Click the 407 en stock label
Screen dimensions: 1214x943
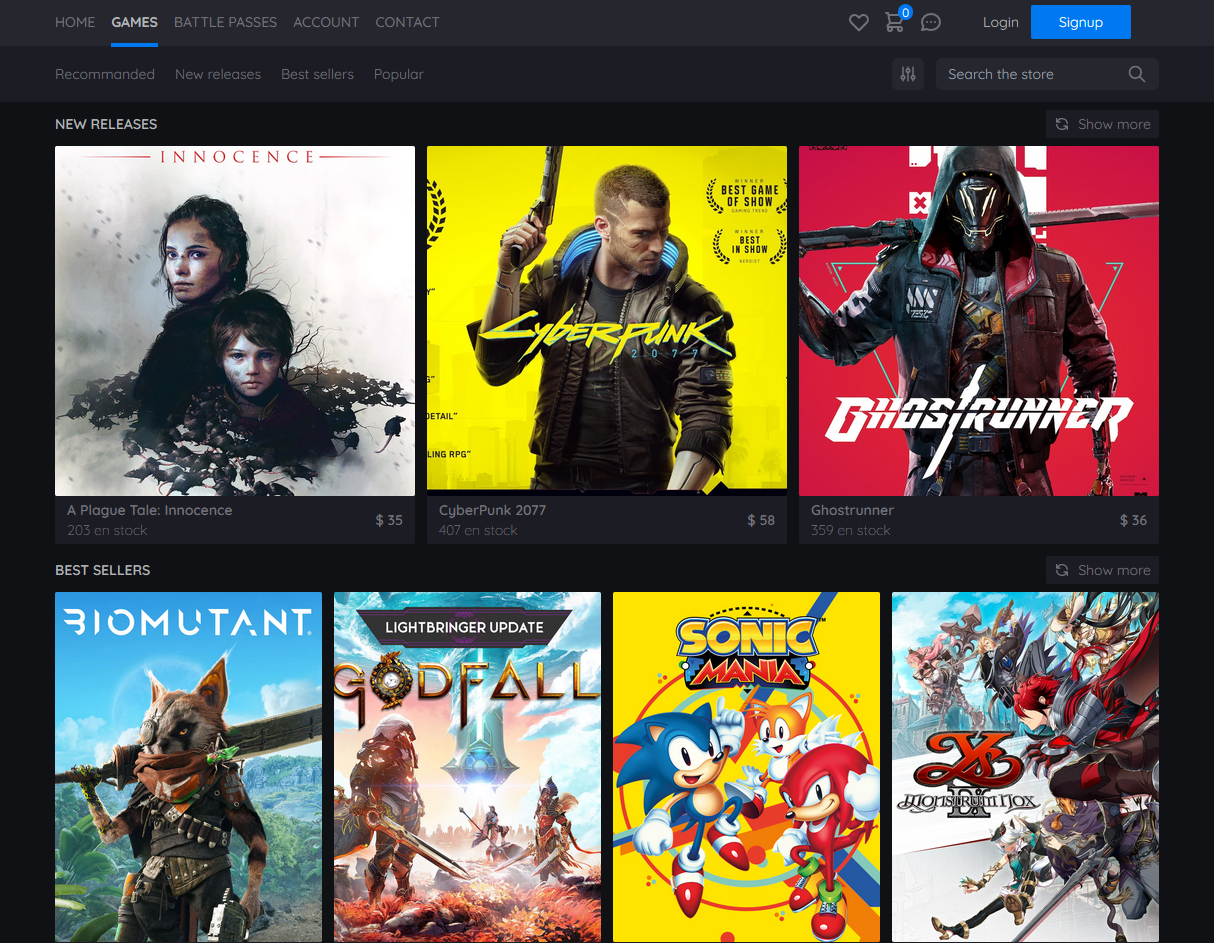(x=478, y=530)
